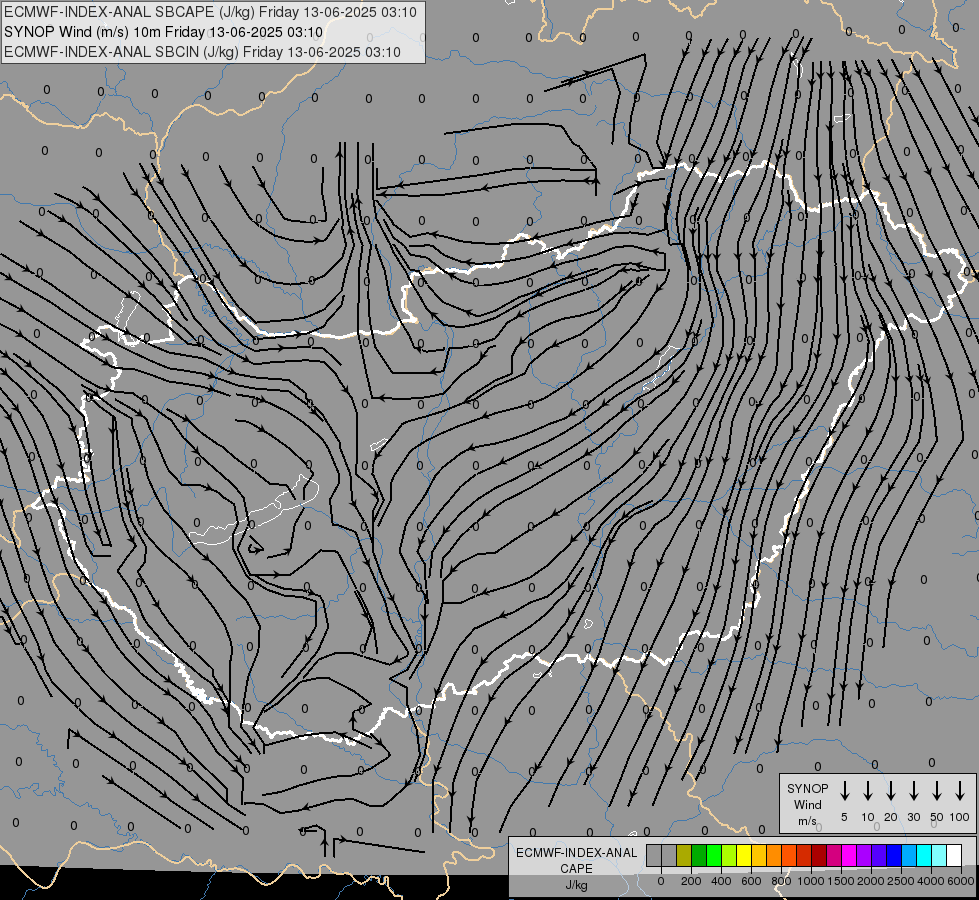Pick the pink-magenta CAPE swatch before 1500
The width and height of the screenshot is (979, 900).
(834, 855)
